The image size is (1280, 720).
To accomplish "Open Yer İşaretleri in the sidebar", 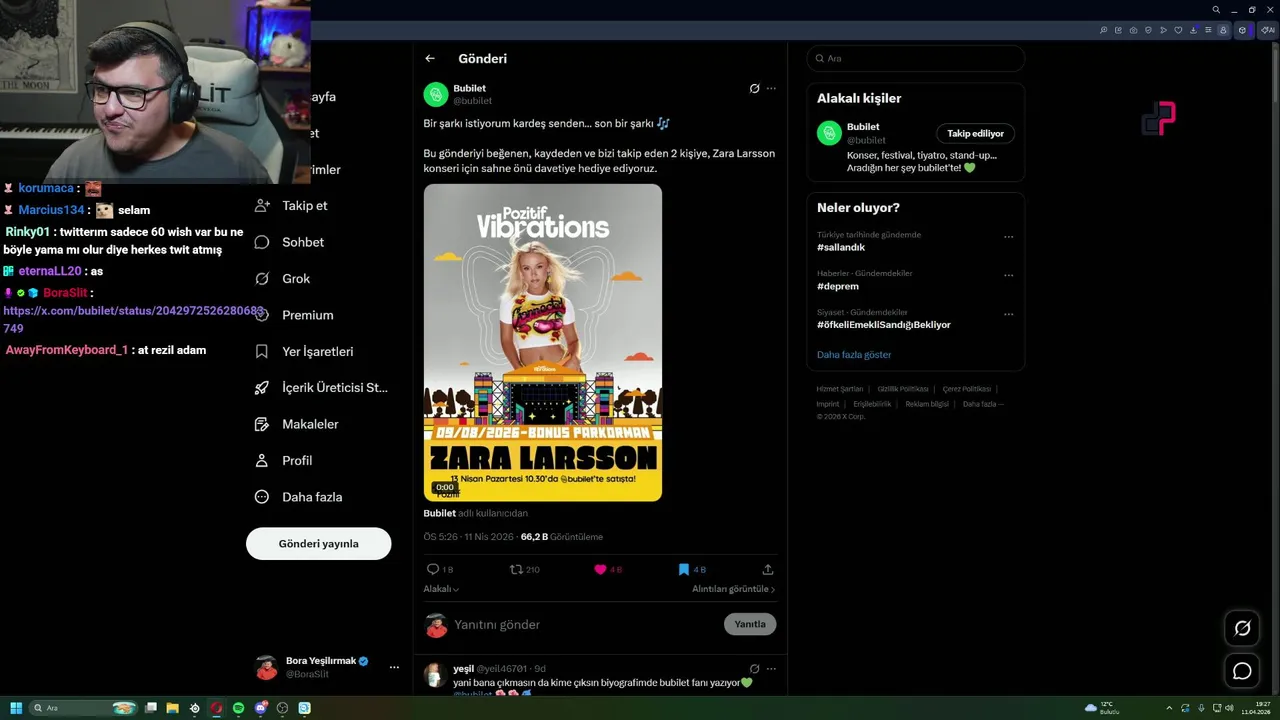I will [x=304, y=351].
